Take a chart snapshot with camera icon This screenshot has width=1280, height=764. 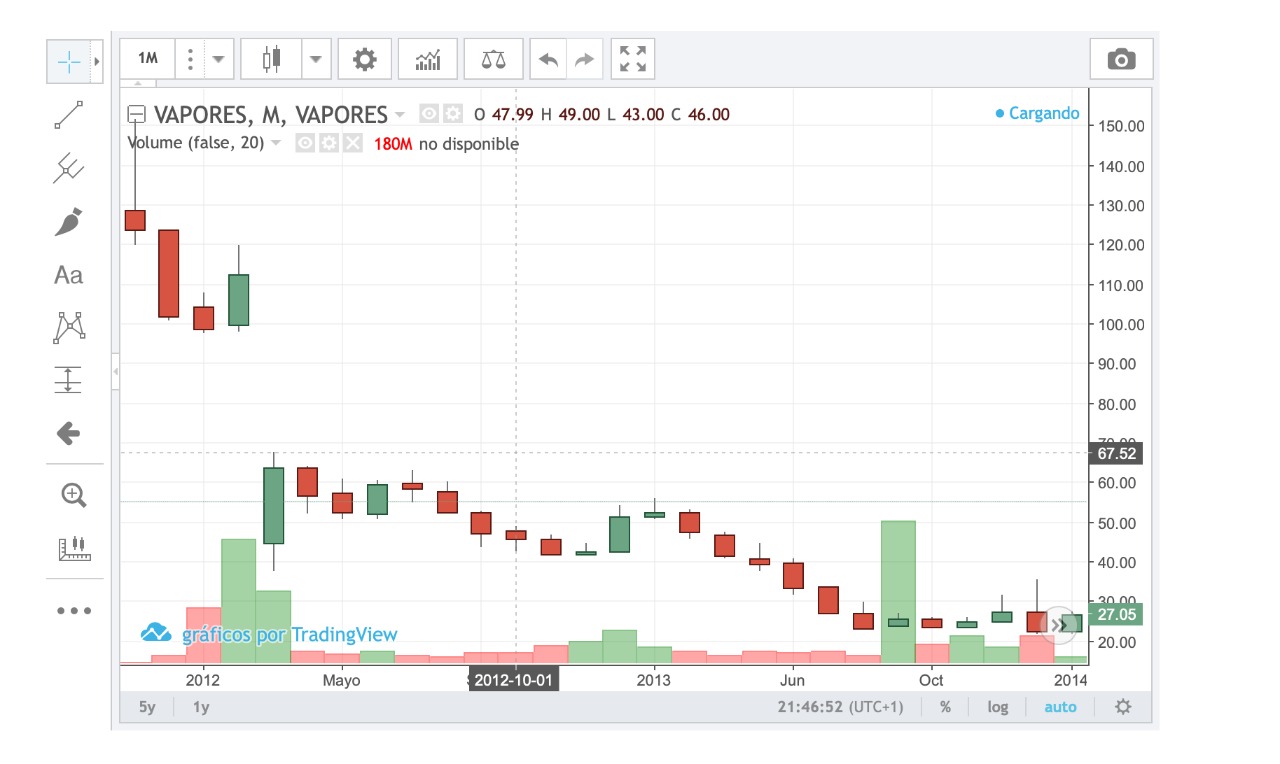tap(1121, 60)
